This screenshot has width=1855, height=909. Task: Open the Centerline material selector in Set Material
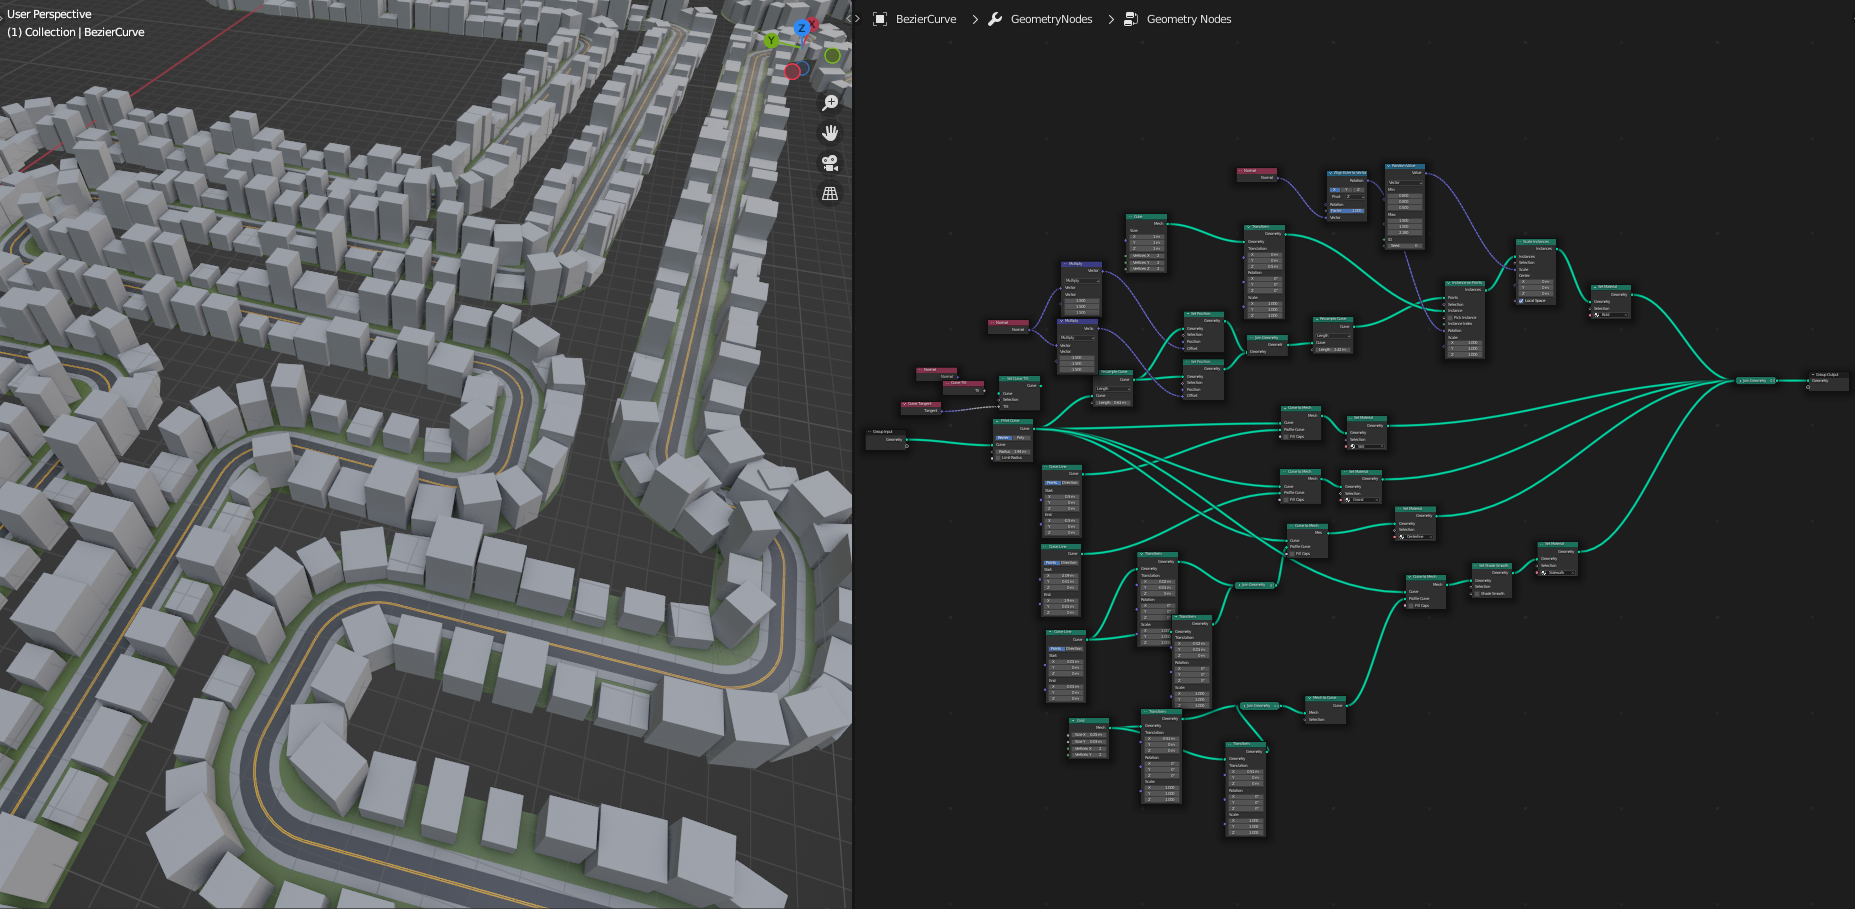(x=1416, y=537)
